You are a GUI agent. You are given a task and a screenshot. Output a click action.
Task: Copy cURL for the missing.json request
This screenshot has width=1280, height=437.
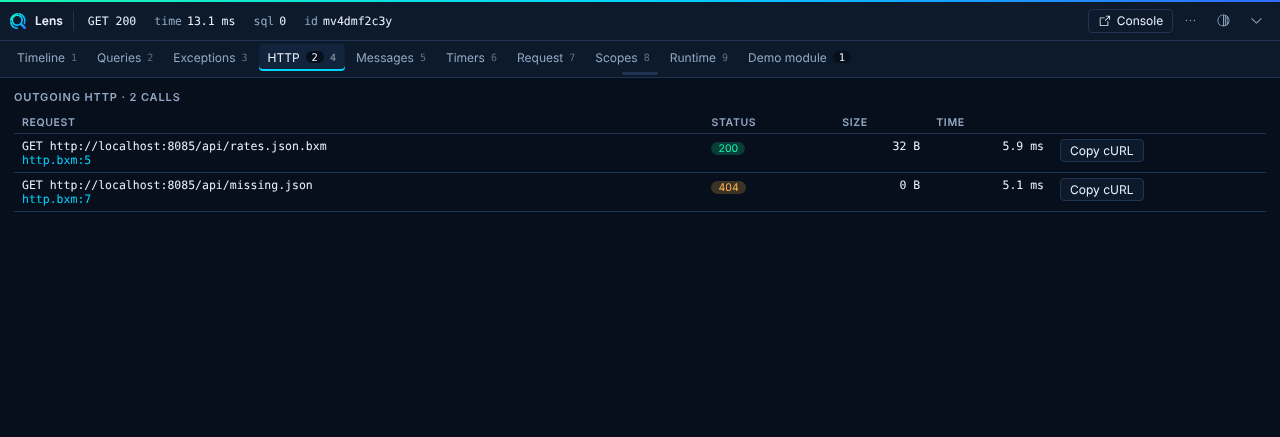[1101, 190]
